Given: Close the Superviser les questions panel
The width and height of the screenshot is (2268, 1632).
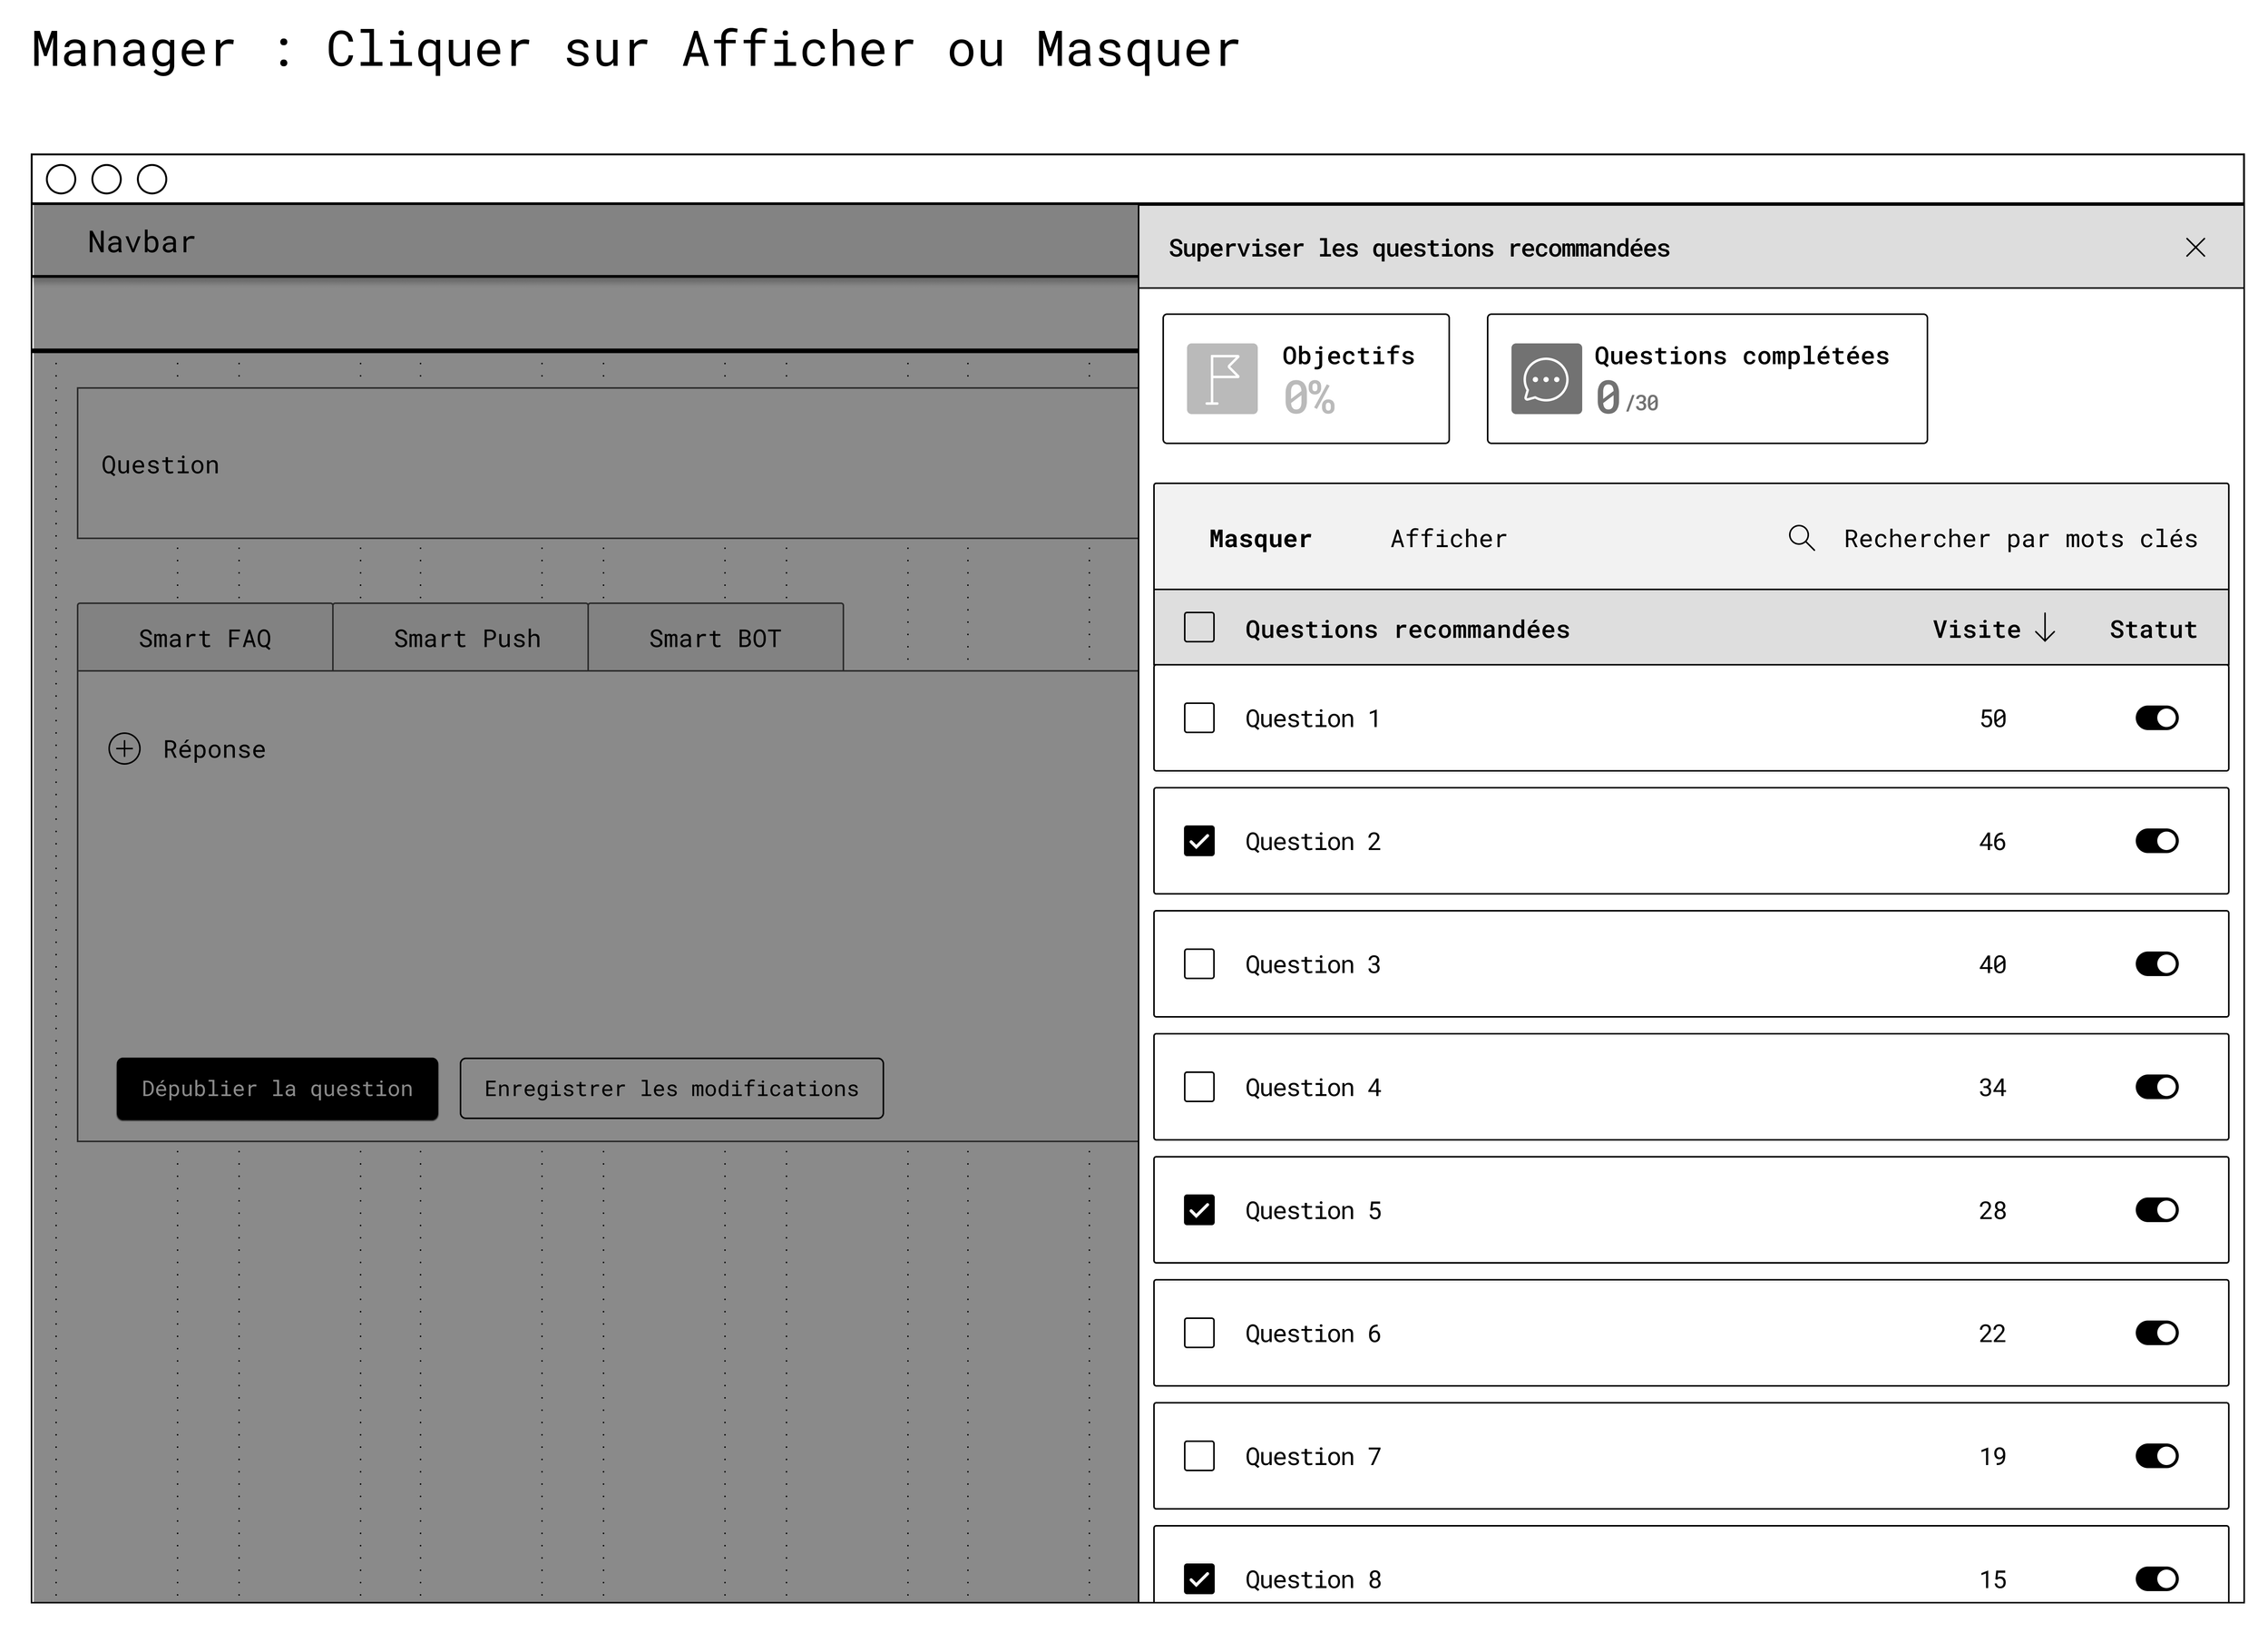Looking at the screenshot, I should (2195, 248).
